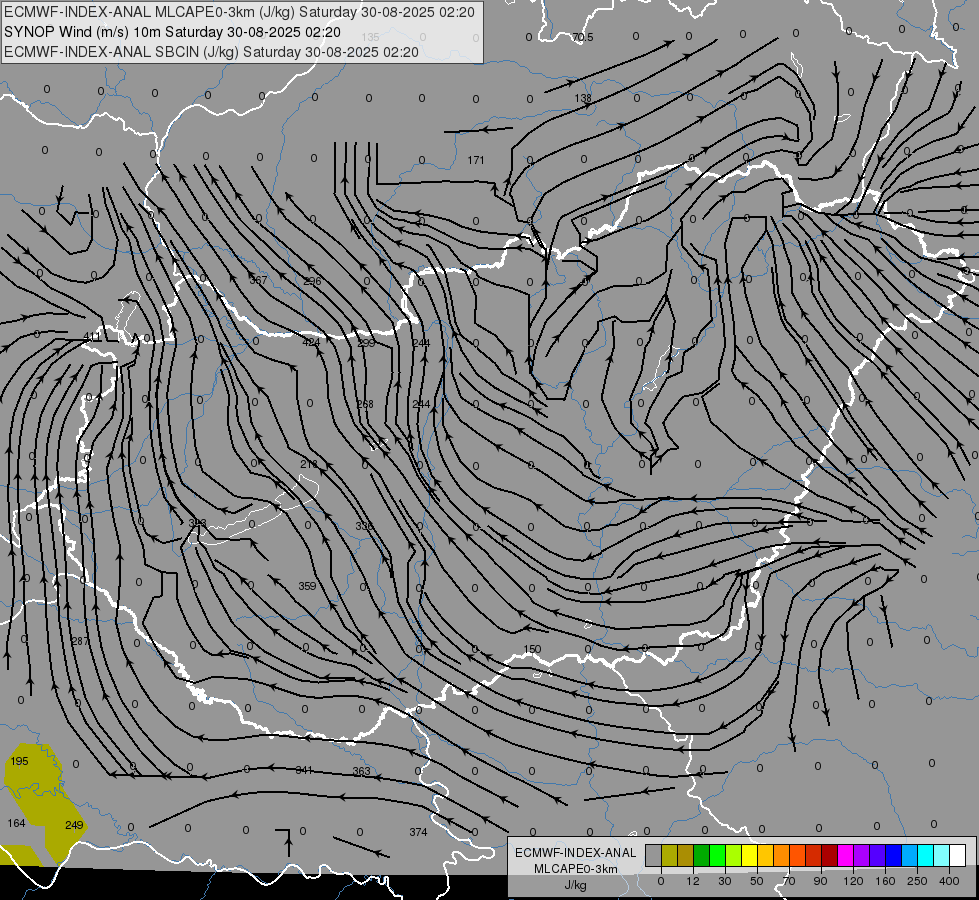
Task: Click the map value 287
Action: click(x=80, y=641)
